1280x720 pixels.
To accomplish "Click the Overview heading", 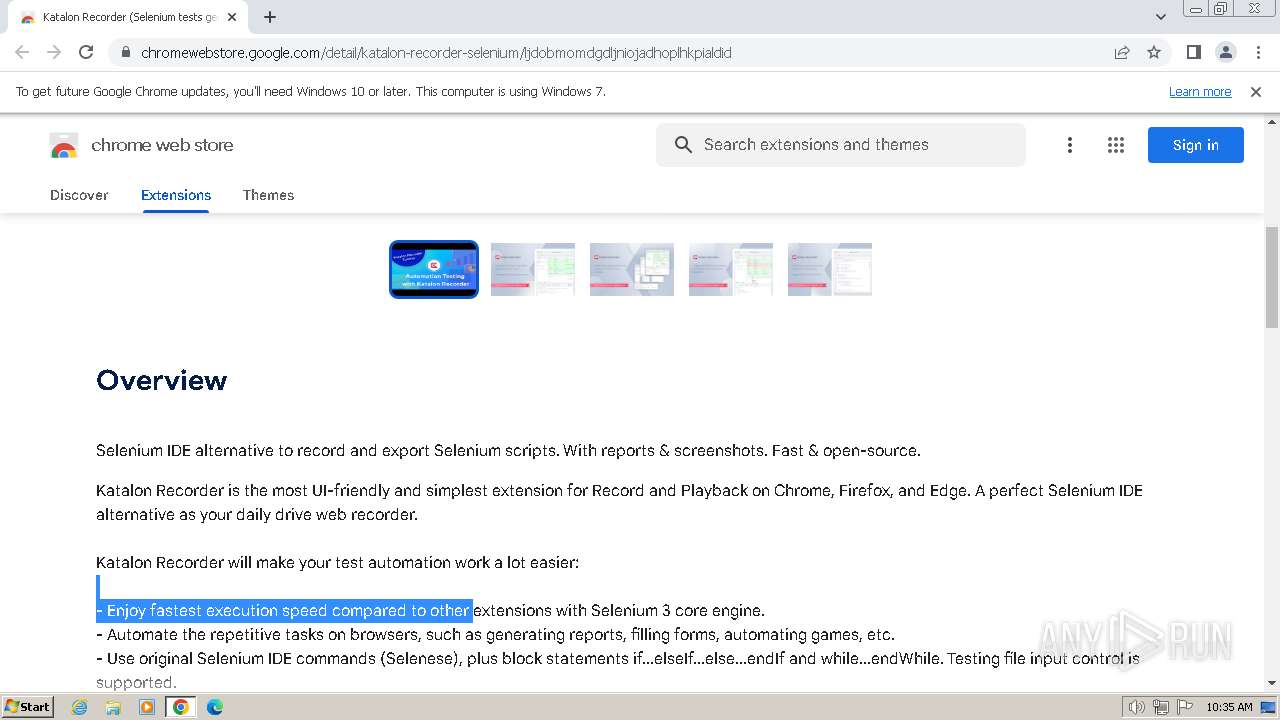I will pyautogui.click(x=162, y=380).
